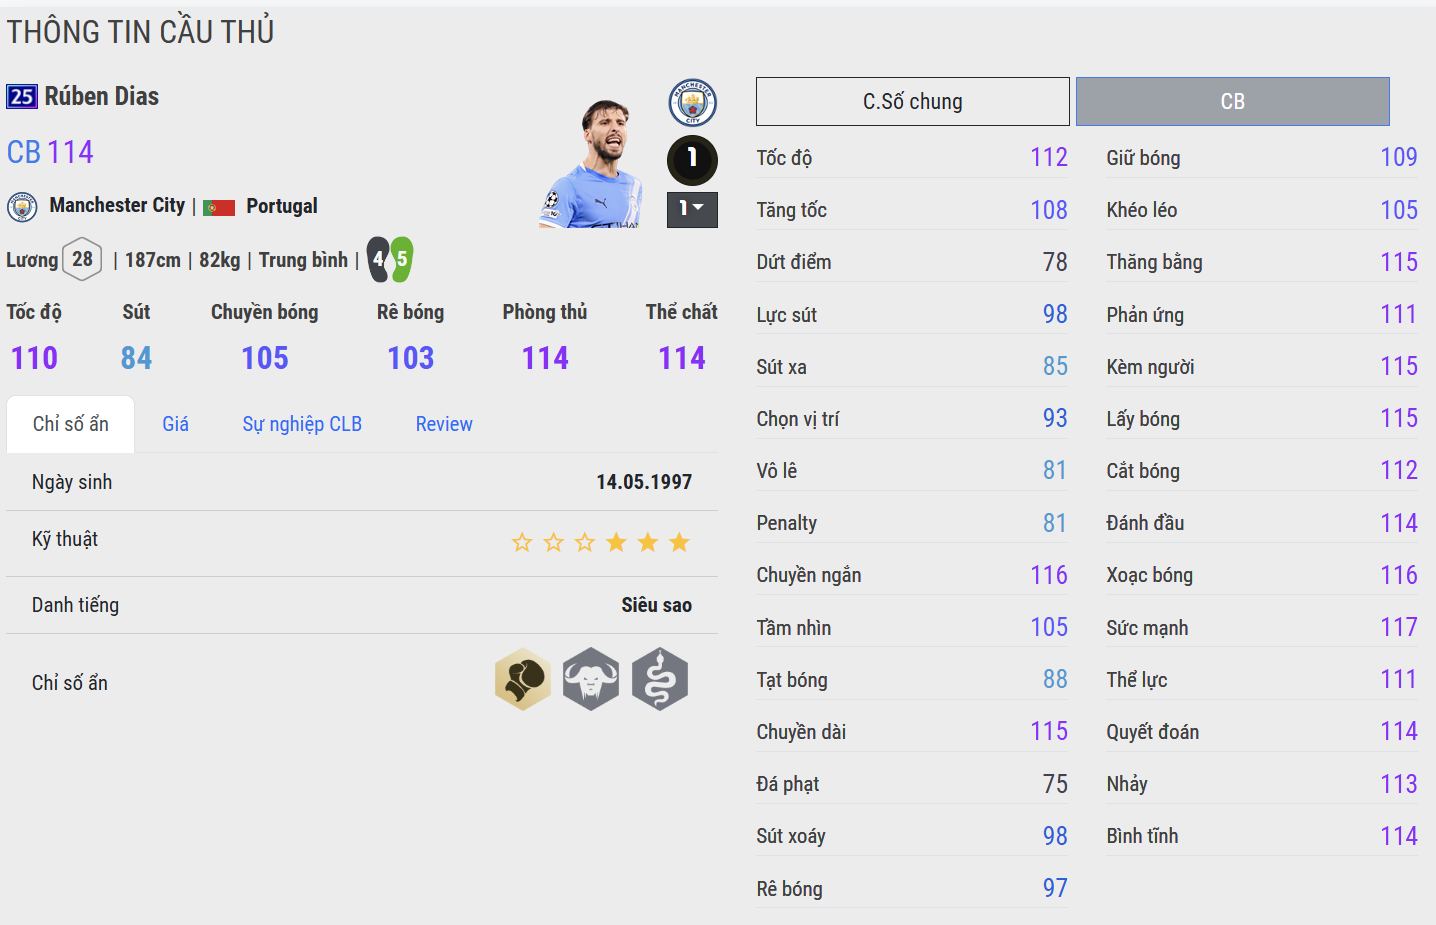The image size is (1436, 925).
Task: Select the Chỉ số ẩn tab
Action: pos(70,424)
